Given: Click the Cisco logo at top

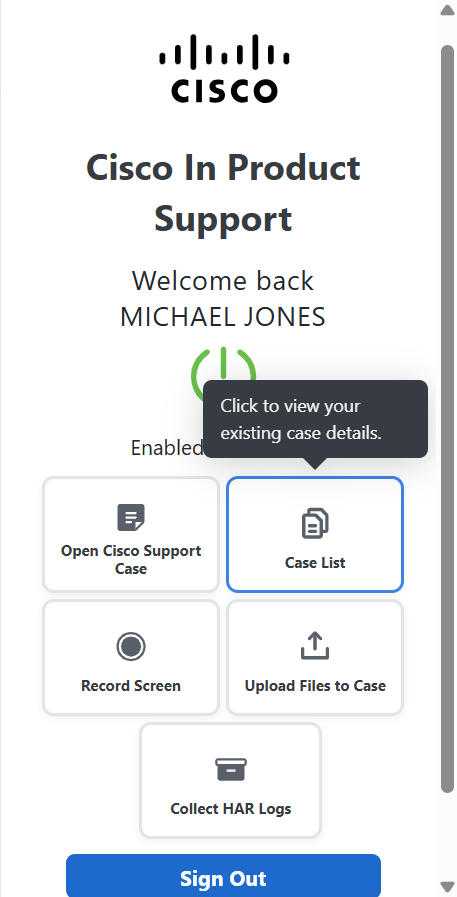Looking at the screenshot, I should click(224, 69).
